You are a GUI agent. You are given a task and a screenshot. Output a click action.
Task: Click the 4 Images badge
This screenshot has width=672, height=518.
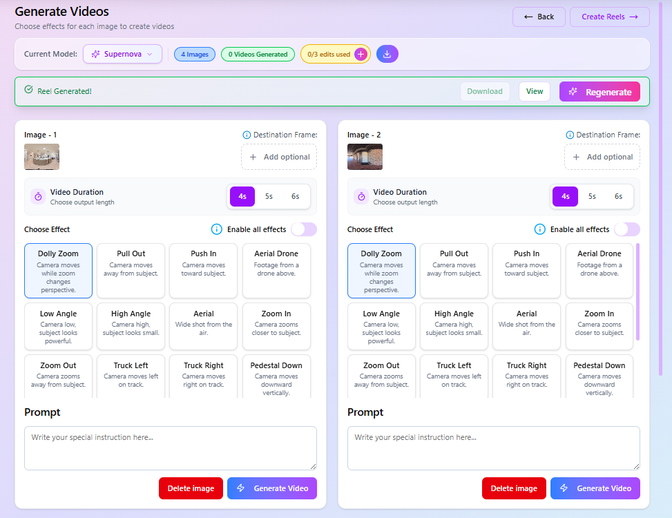(195, 54)
